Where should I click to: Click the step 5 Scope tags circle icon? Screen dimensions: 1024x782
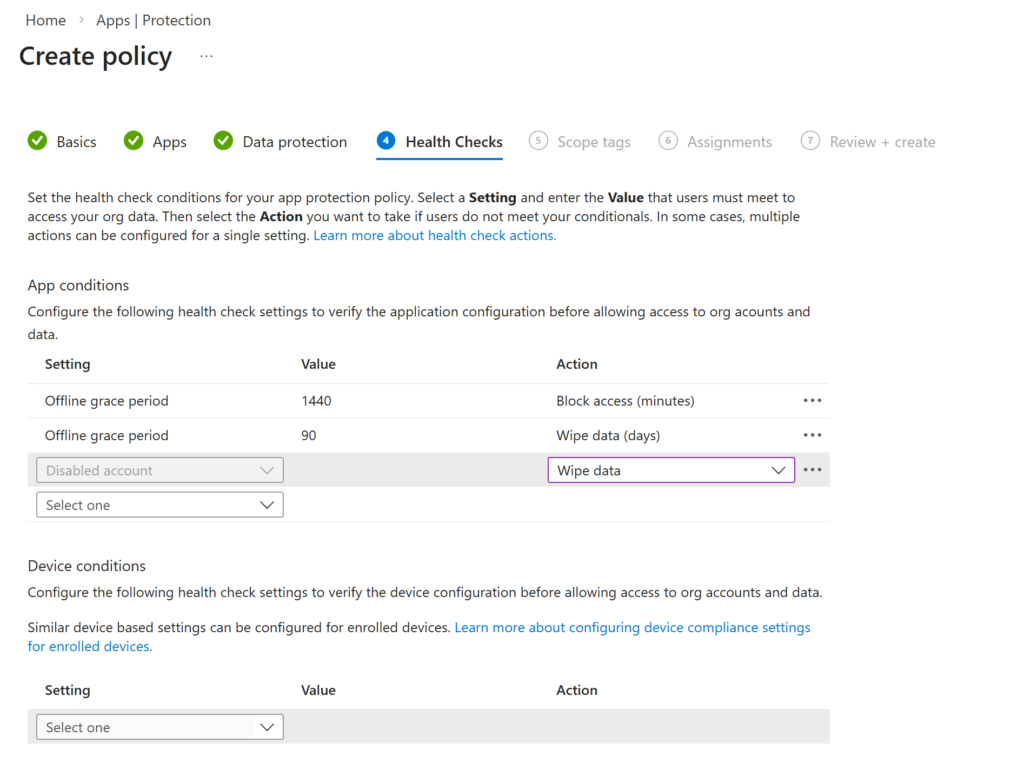(538, 141)
